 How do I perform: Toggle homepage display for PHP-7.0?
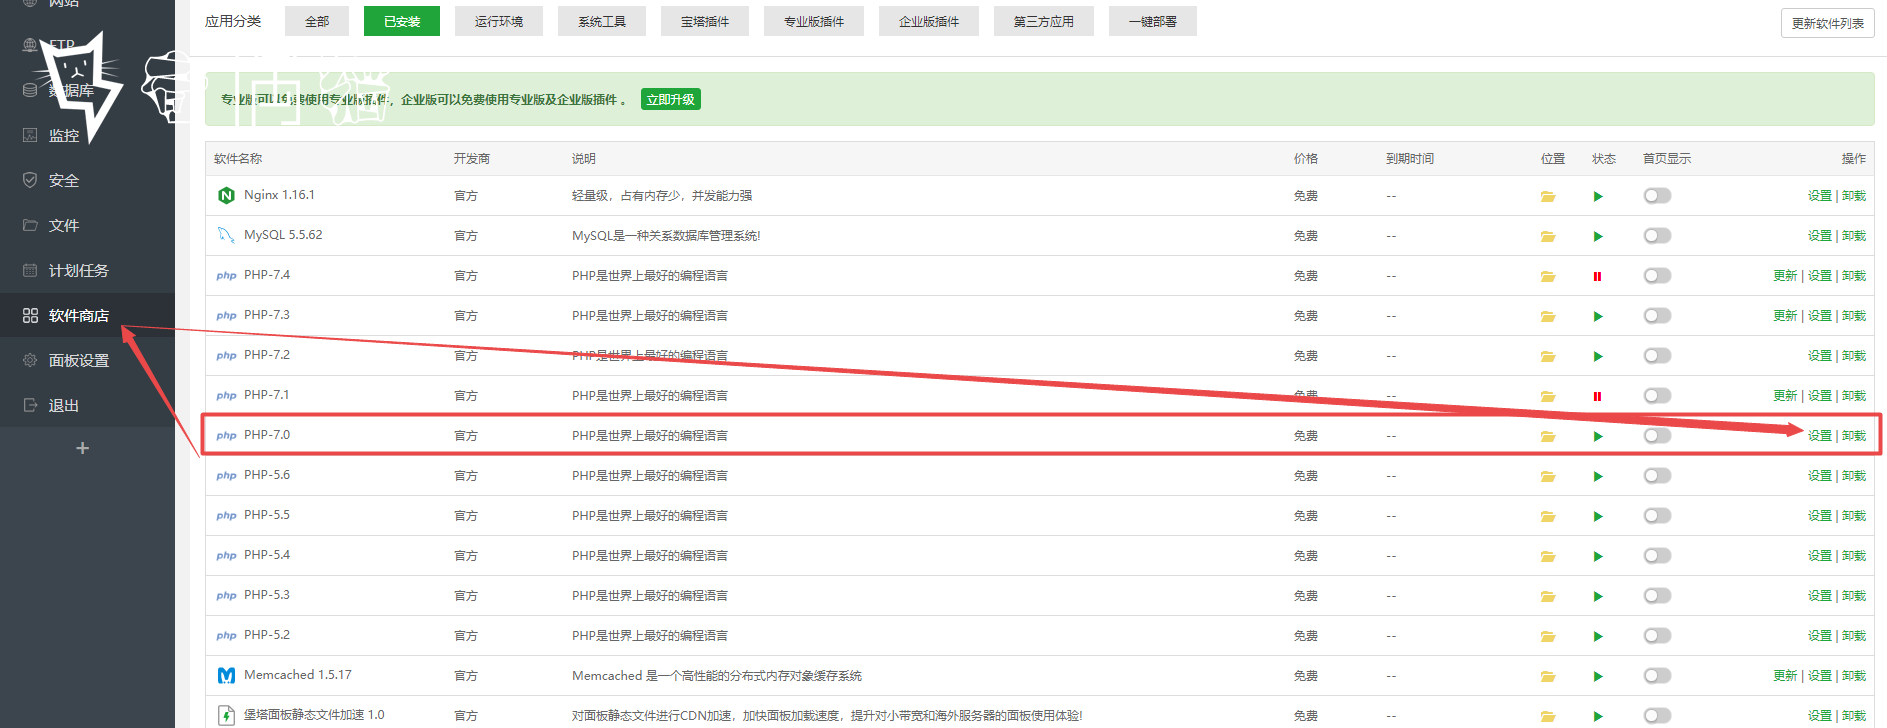1657,436
